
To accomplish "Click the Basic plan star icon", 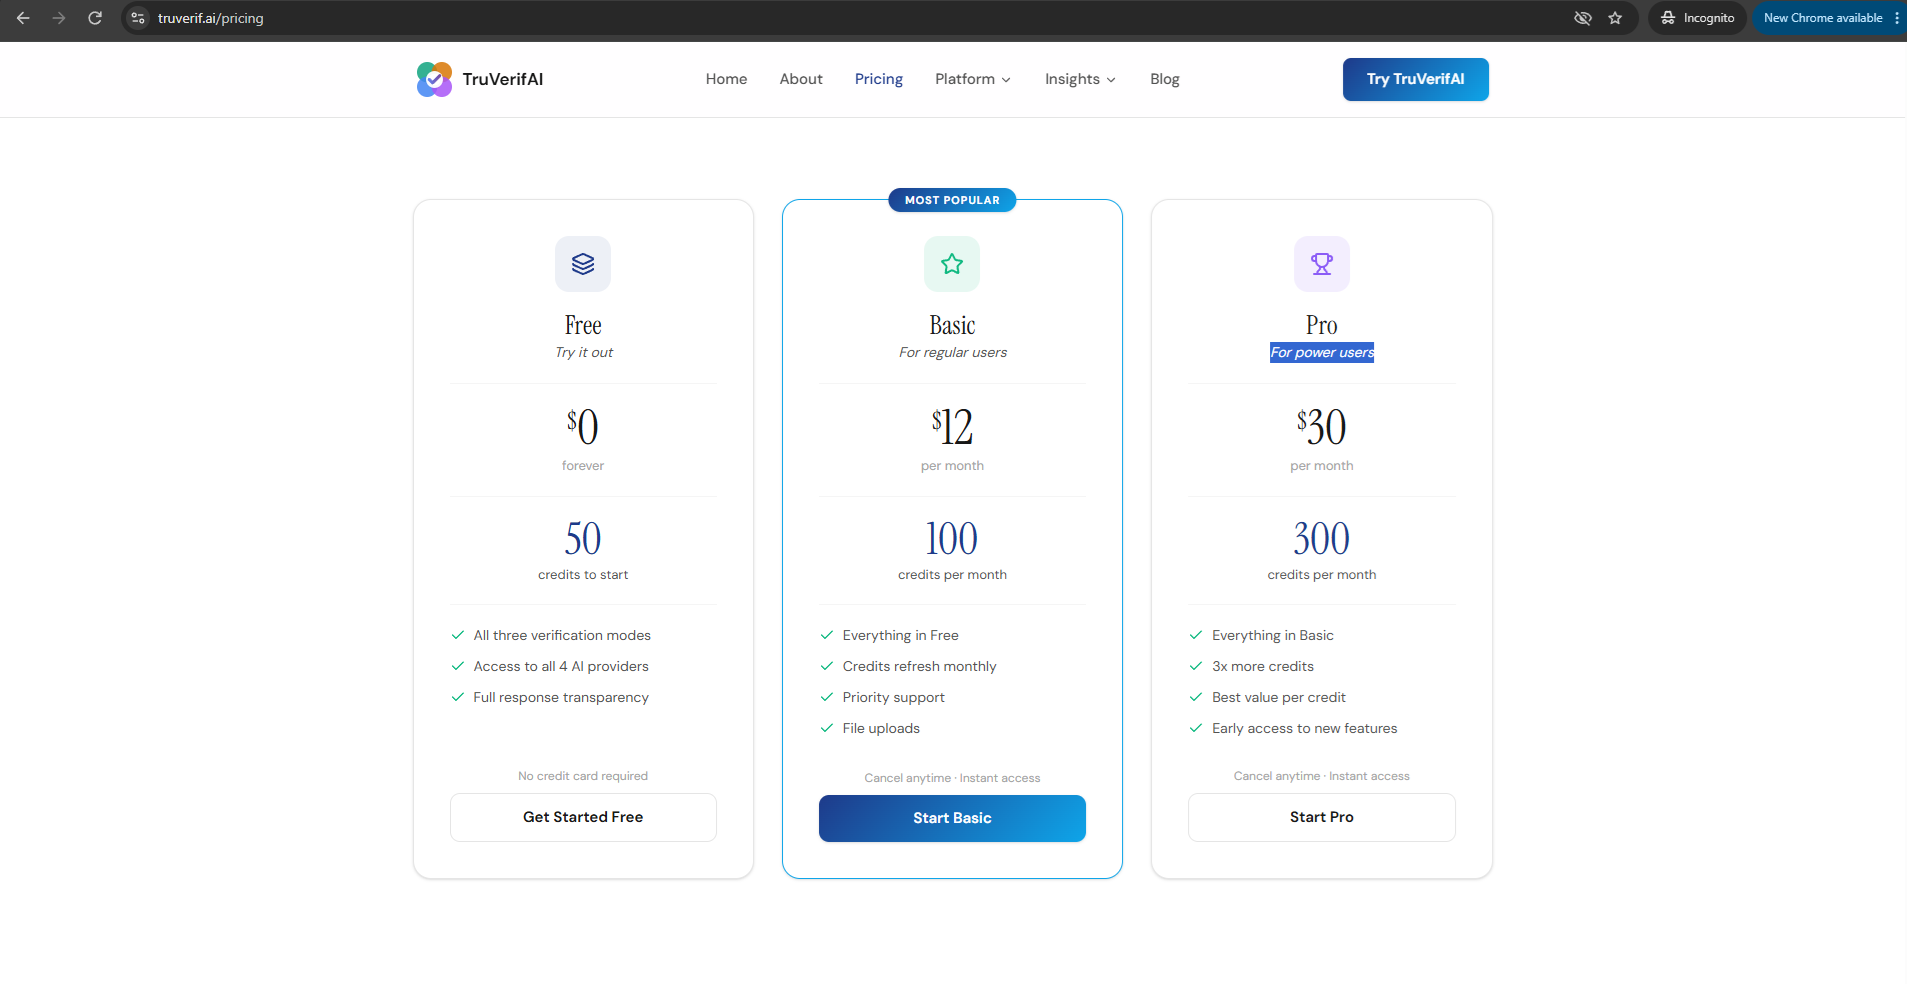I will pyautogui.click(x=952, y=264).
